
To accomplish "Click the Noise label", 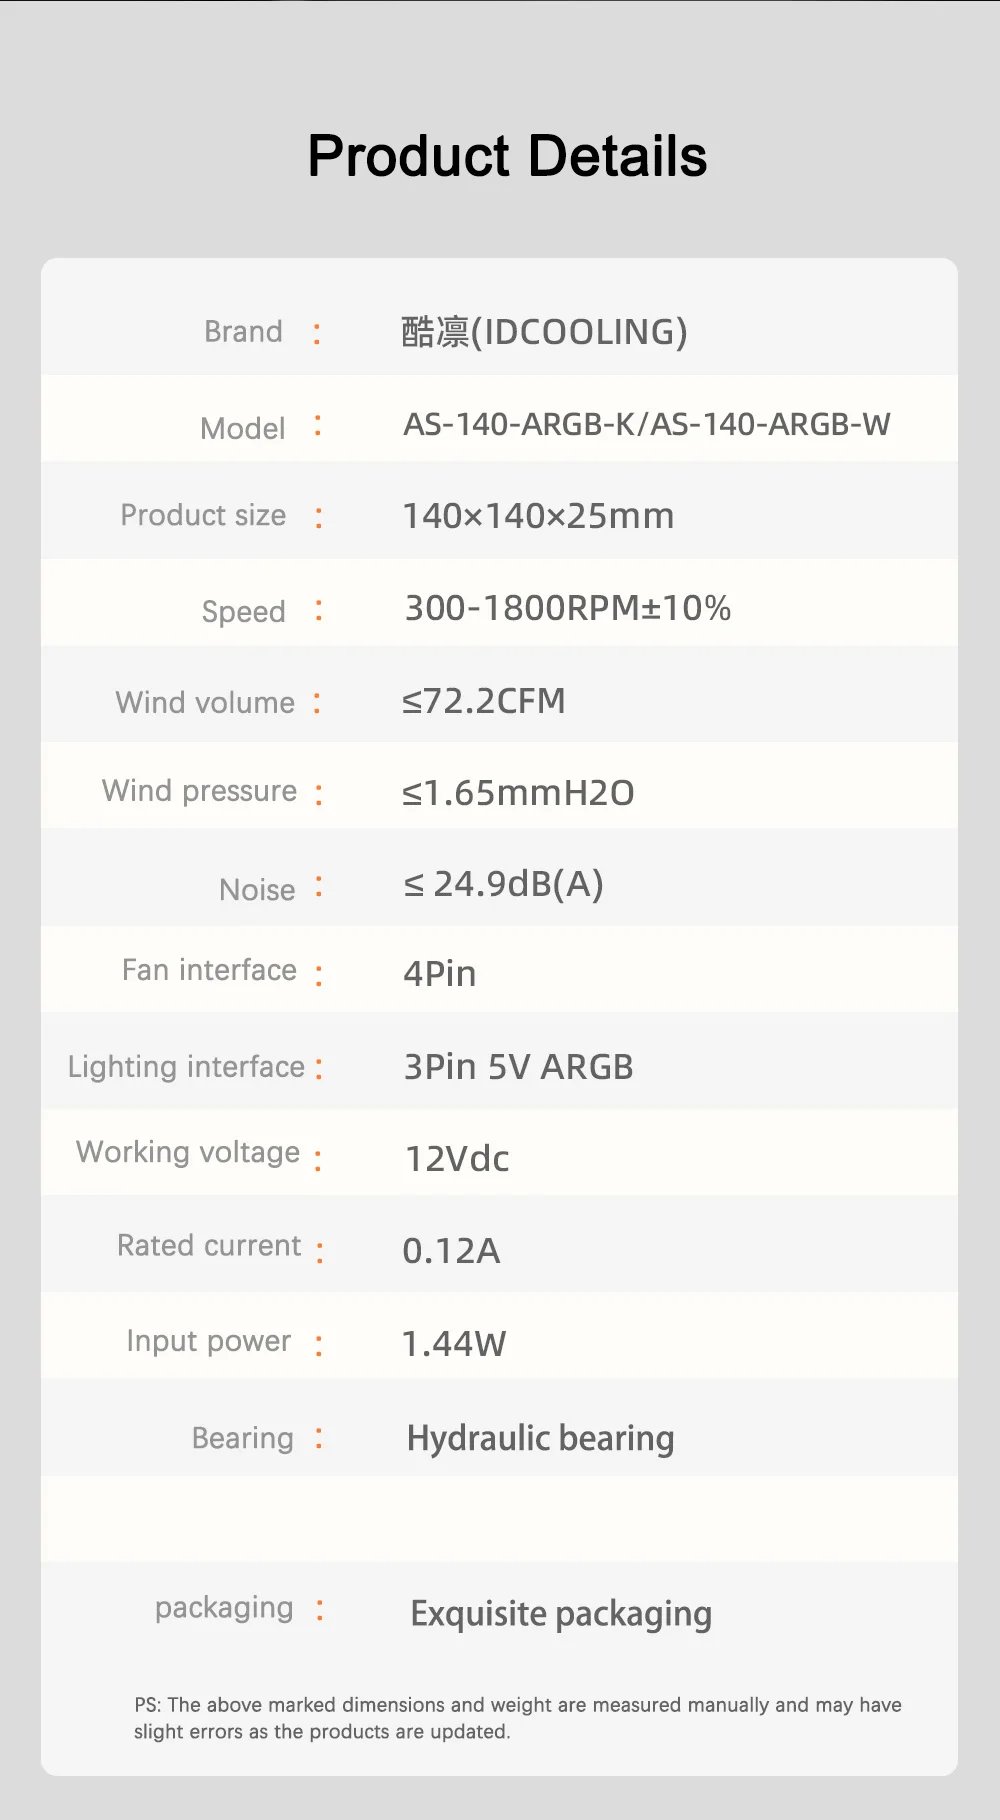I will (257, 889).
